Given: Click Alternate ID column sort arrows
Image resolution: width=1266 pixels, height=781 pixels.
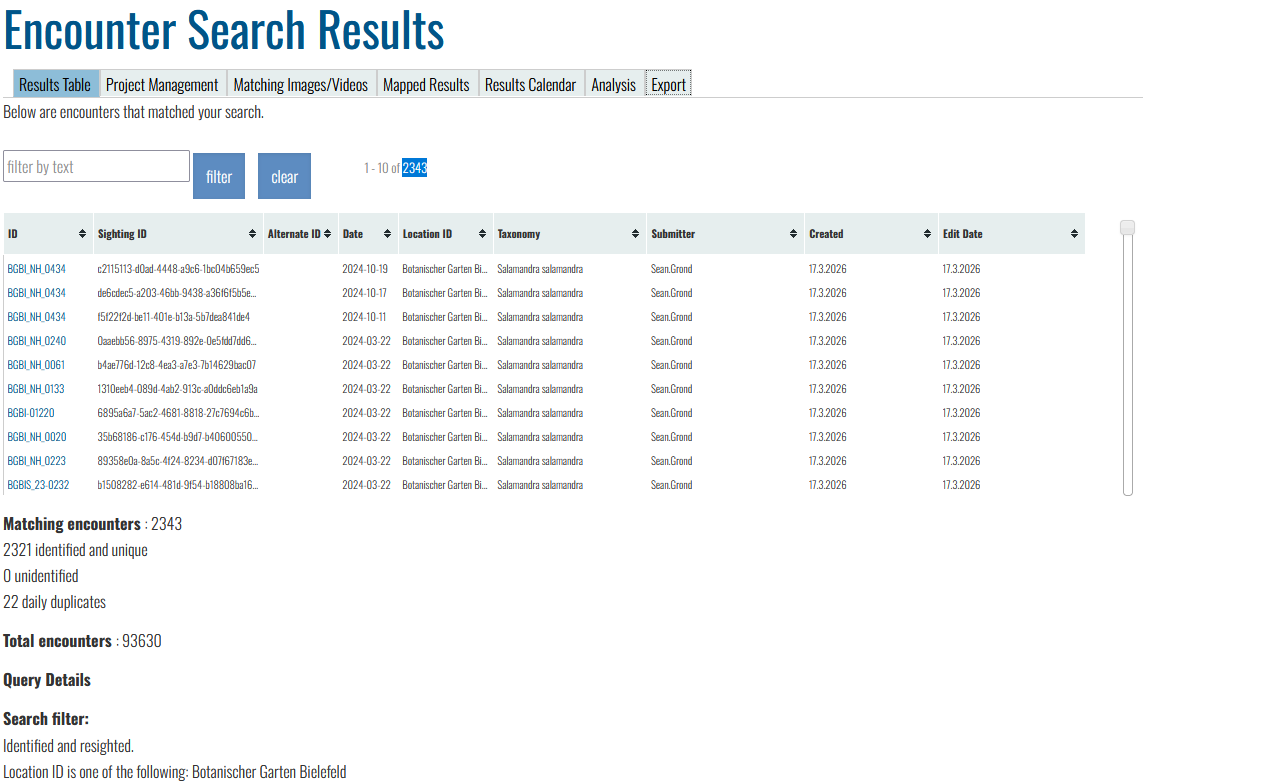Looking at the screenshot, I should click(x=327, y=234).
